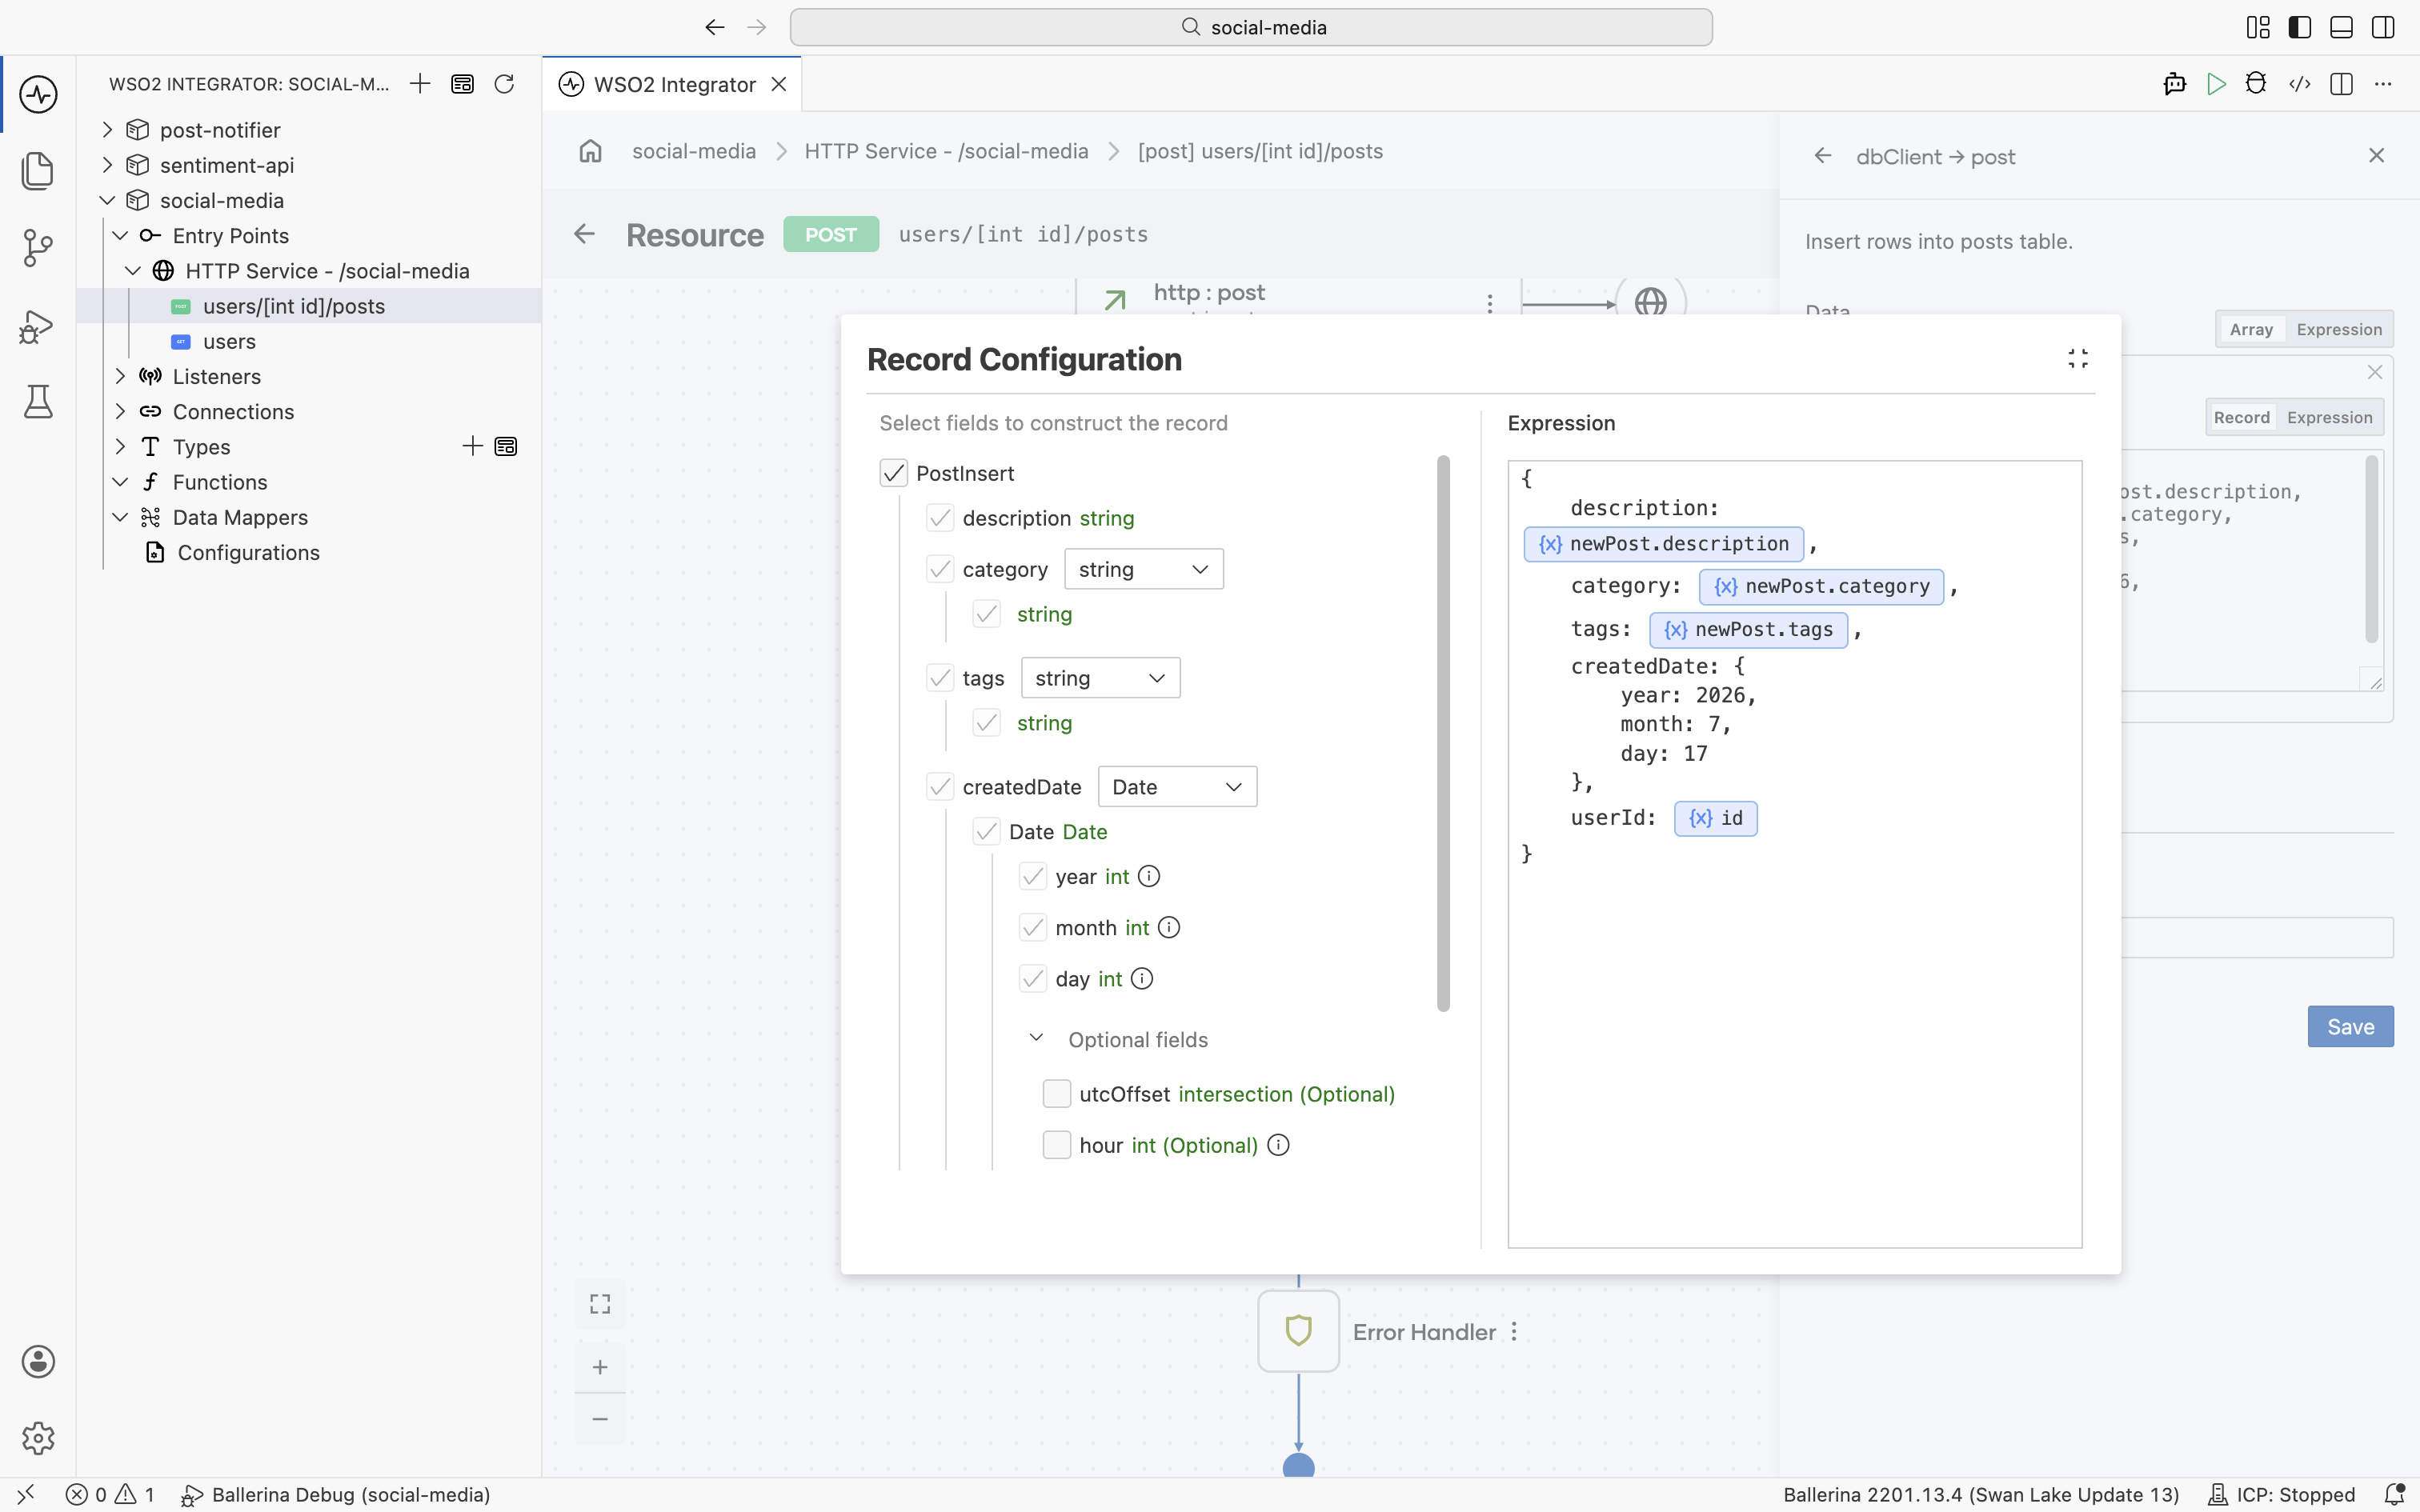Image resolution: width=2420 pixels, height=1512 pixels.
Task: Collapse the Optional fields section
Action: (x=1036, y=1039)
